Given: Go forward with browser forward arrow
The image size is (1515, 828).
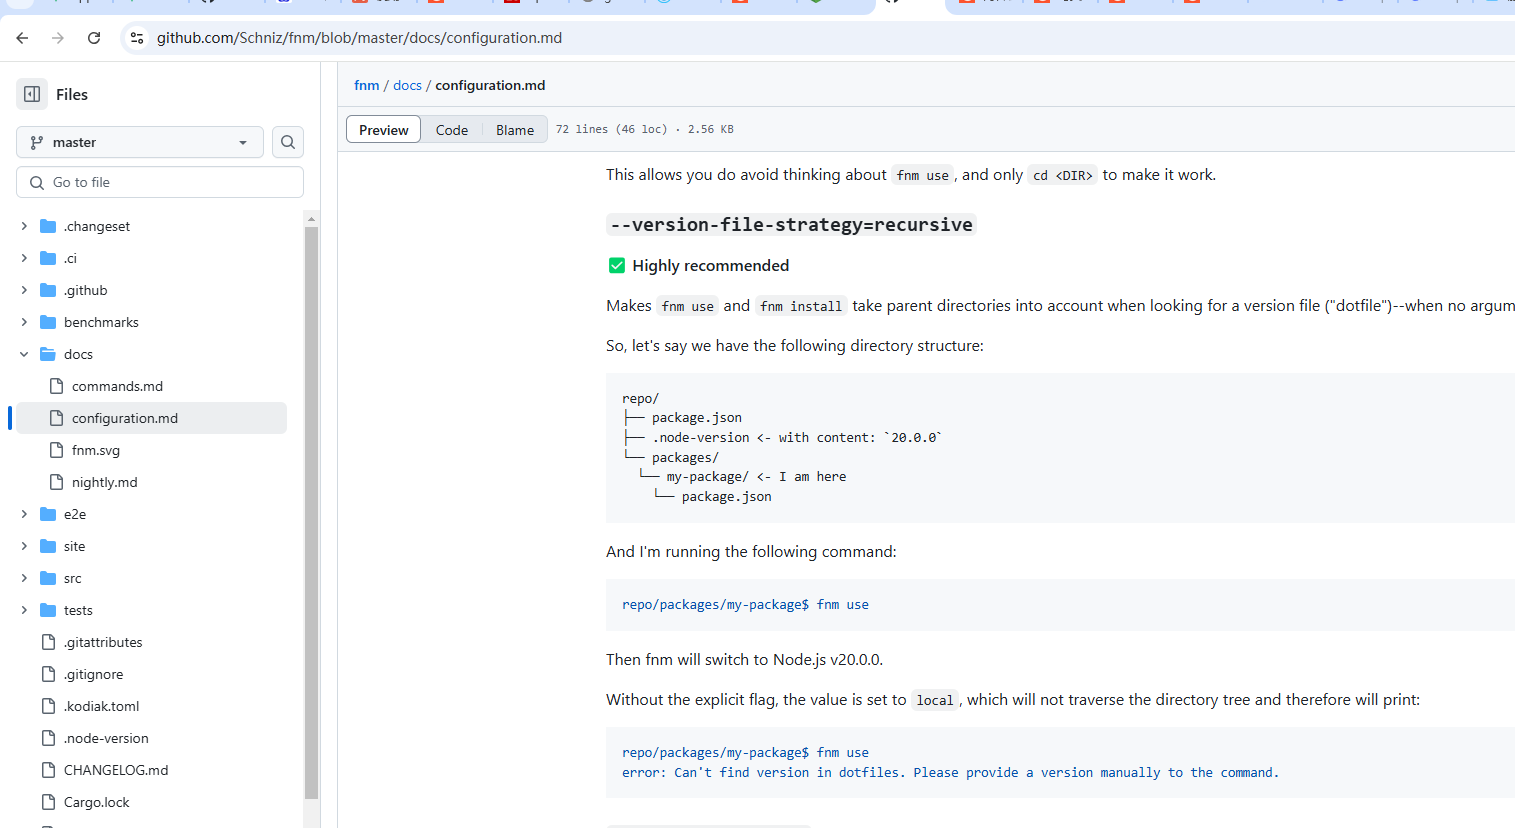Looking at the screenshot, I should (58, 38).
